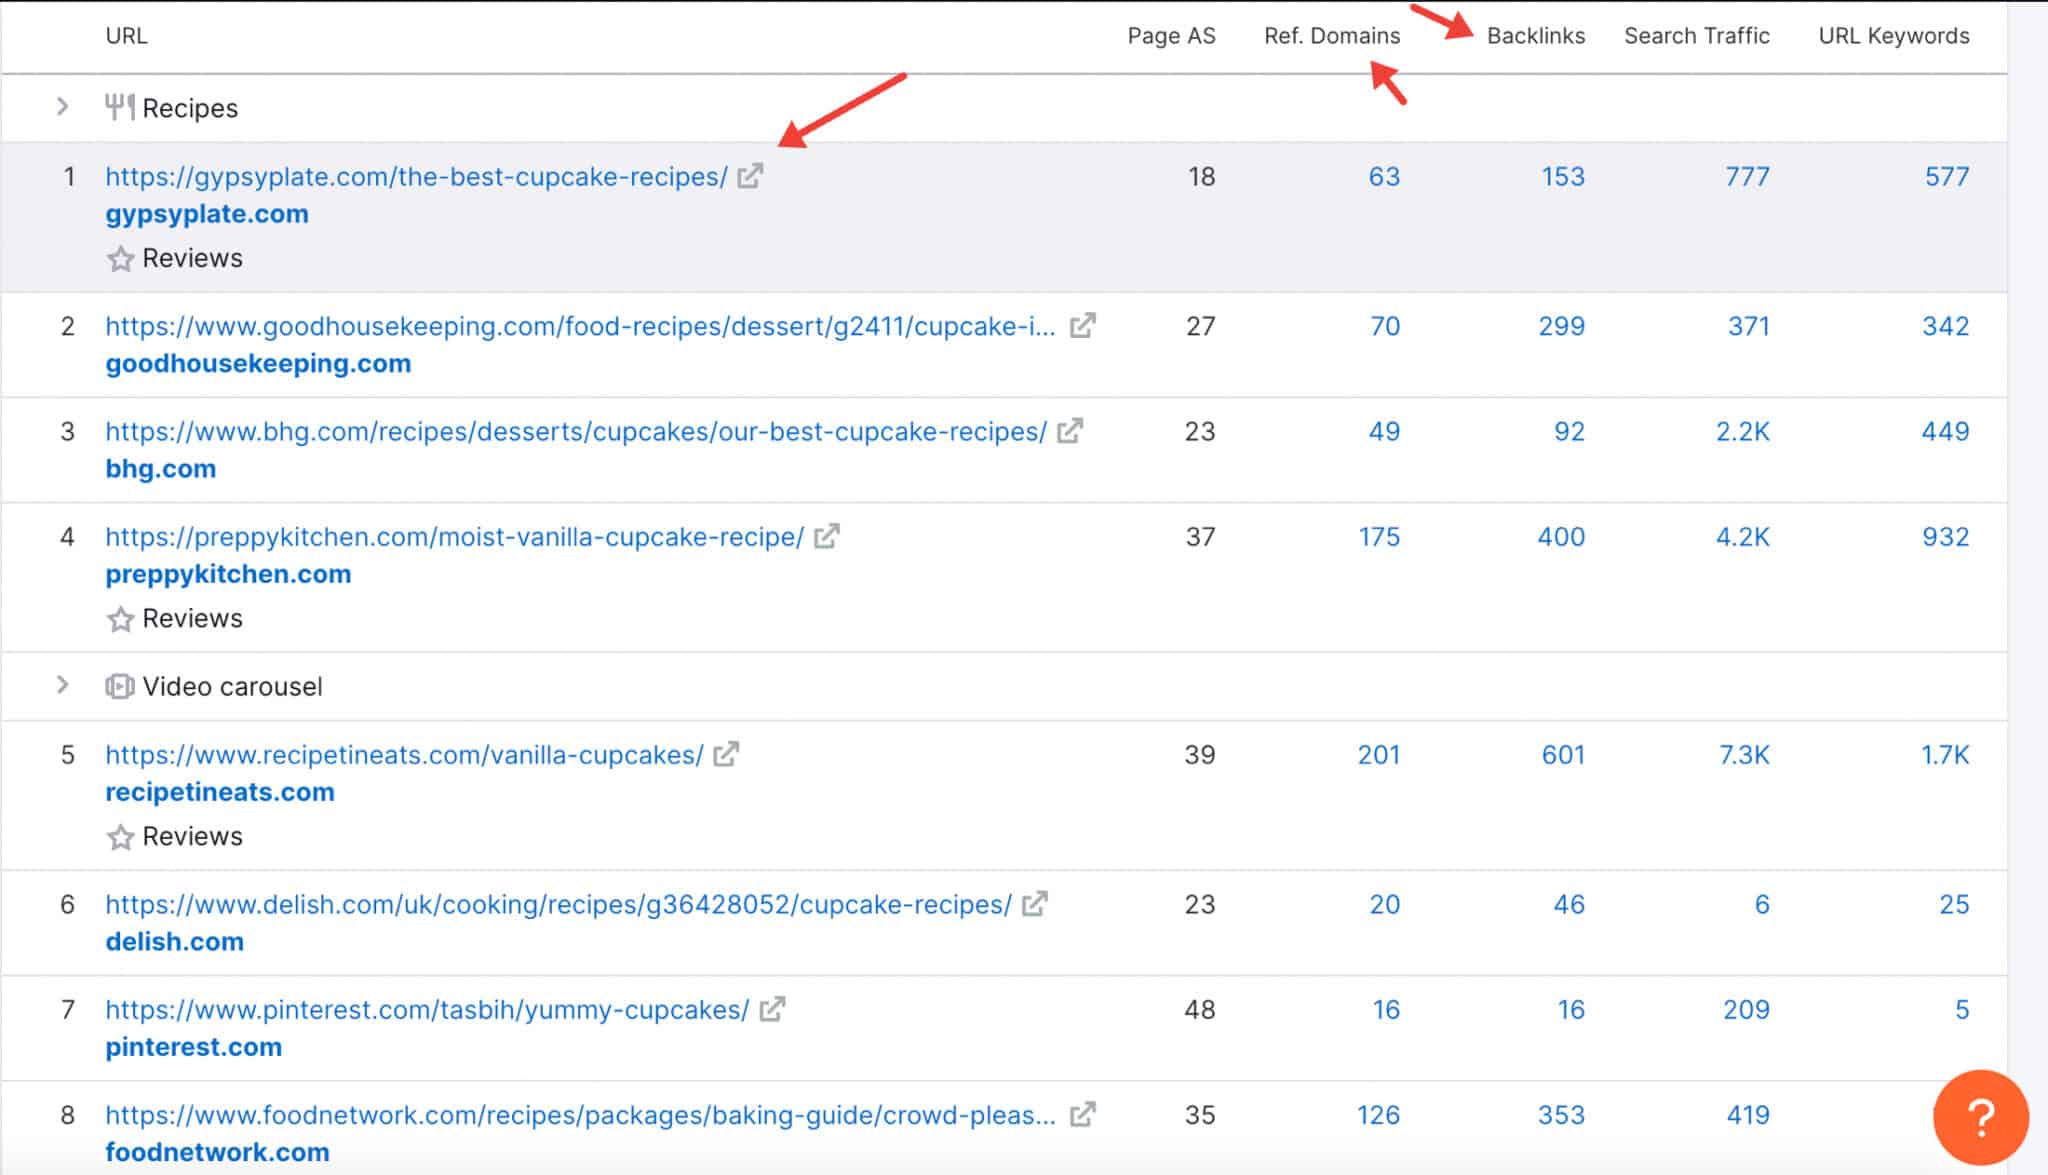This screenshot has width=2048, height=1175.
Task: Open external link icon for bhg.com URL
Action: 1070,431
